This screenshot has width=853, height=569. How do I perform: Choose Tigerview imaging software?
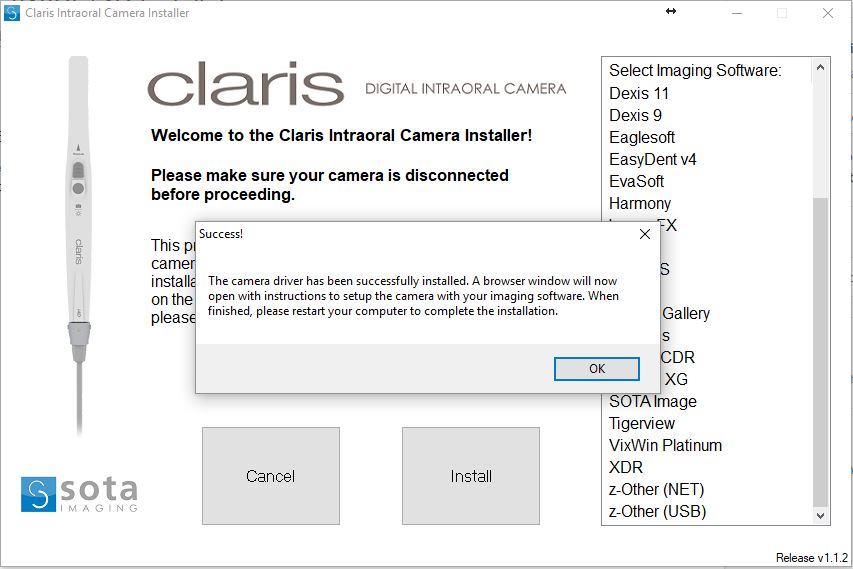(642, 423)
